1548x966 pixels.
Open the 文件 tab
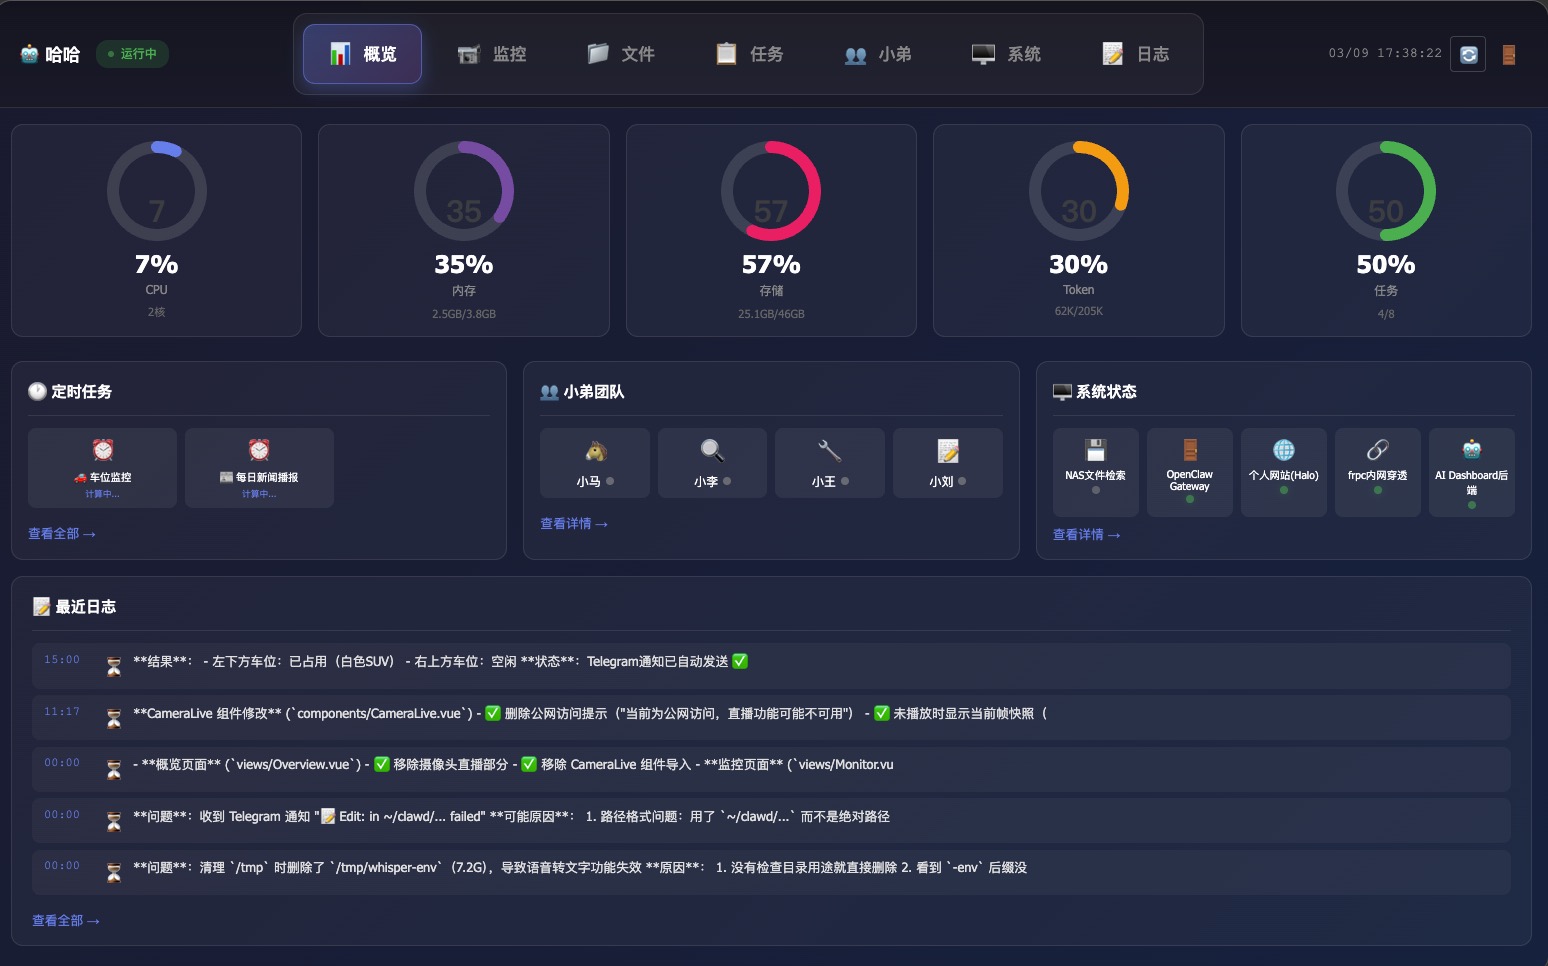click(x=621, y=54)
